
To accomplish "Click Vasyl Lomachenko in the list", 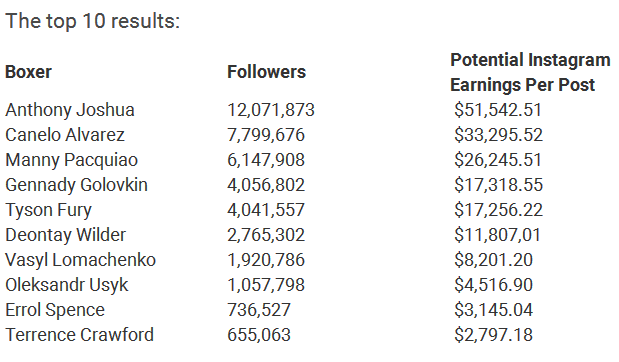I will (81, 260).
